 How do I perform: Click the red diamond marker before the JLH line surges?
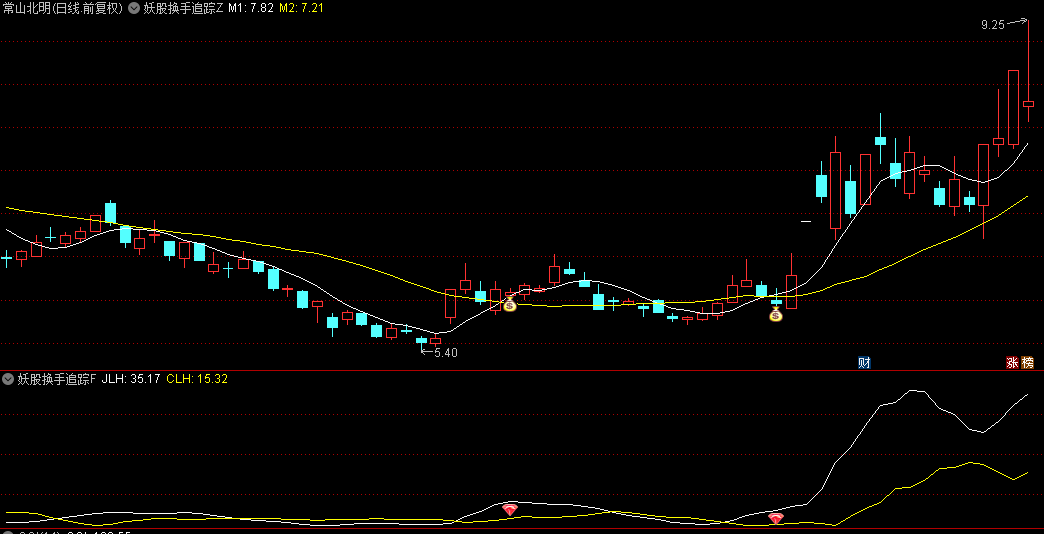[776, 518]
